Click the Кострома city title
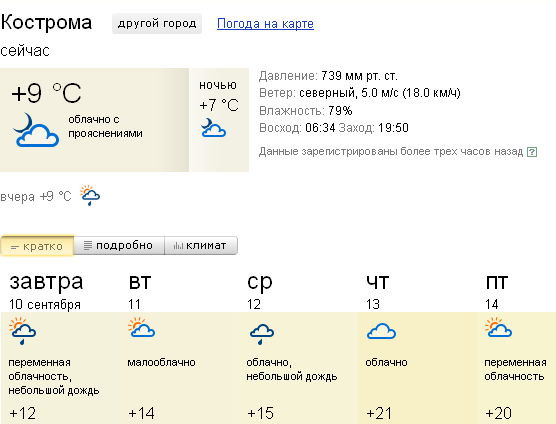 46,22
